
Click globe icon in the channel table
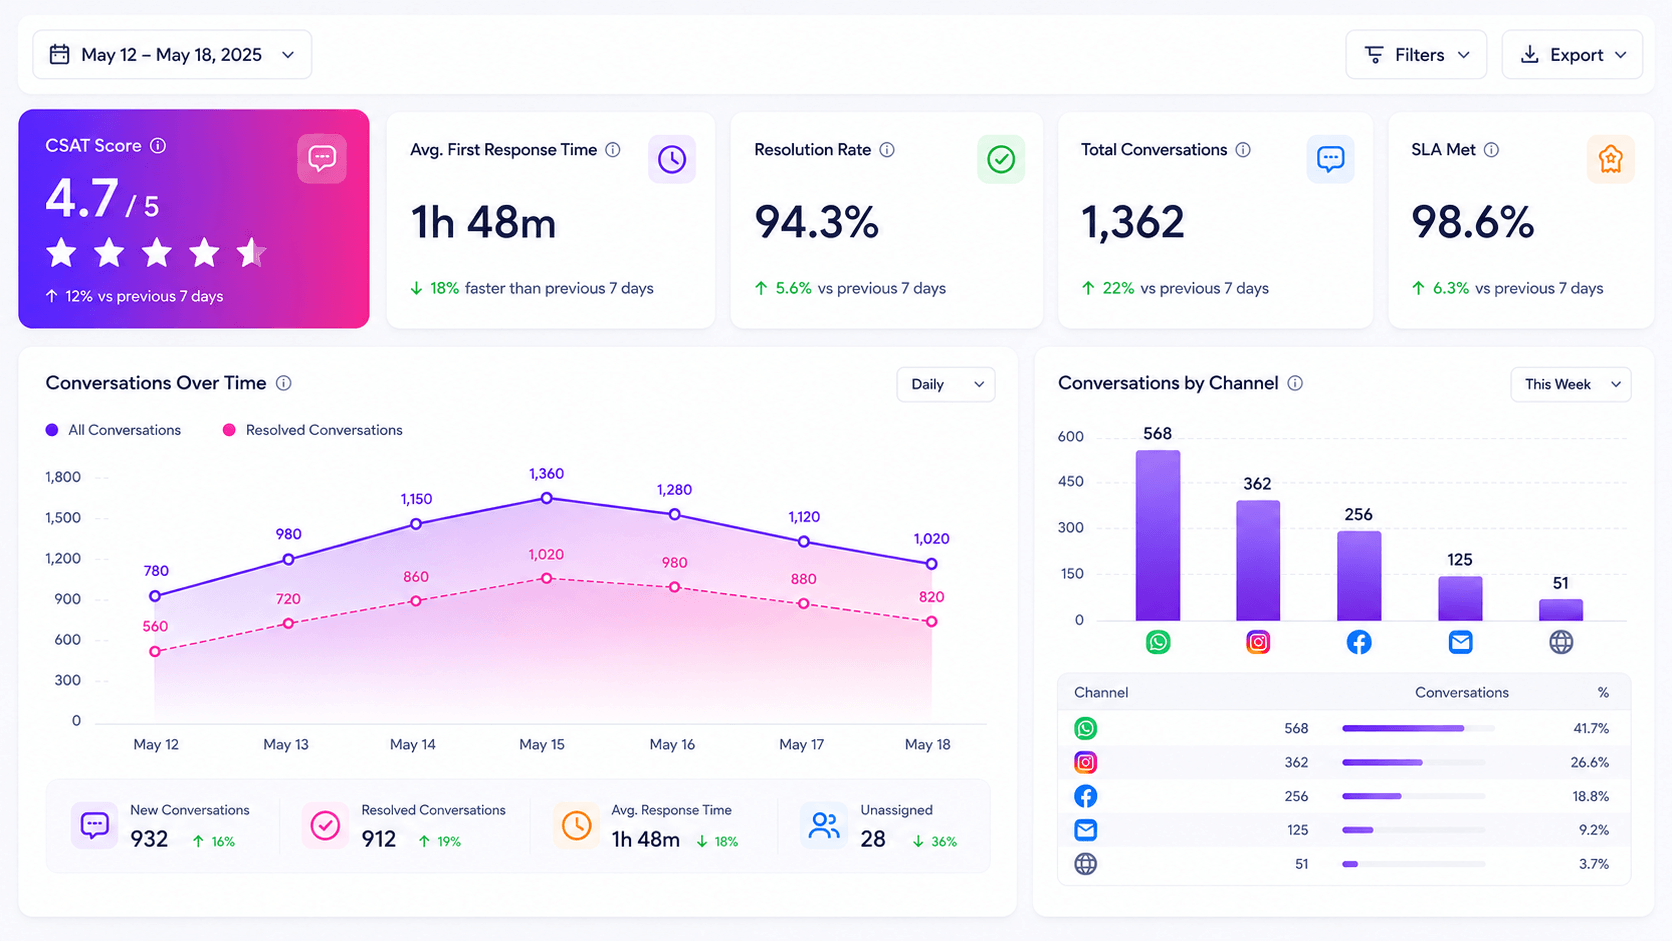[1085, 864]
